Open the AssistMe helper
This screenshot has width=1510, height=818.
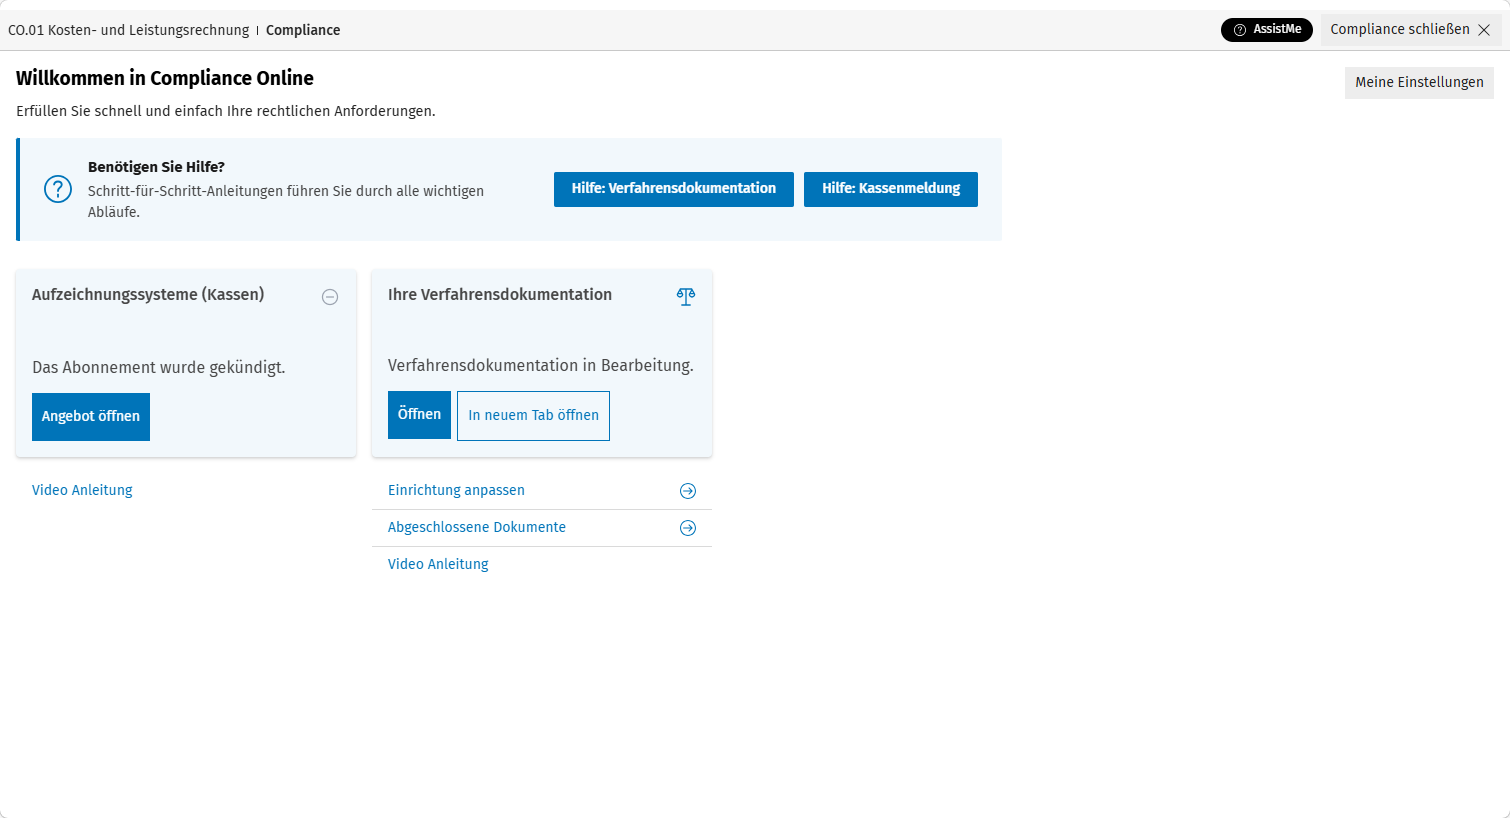click(x=1267, y=30)
